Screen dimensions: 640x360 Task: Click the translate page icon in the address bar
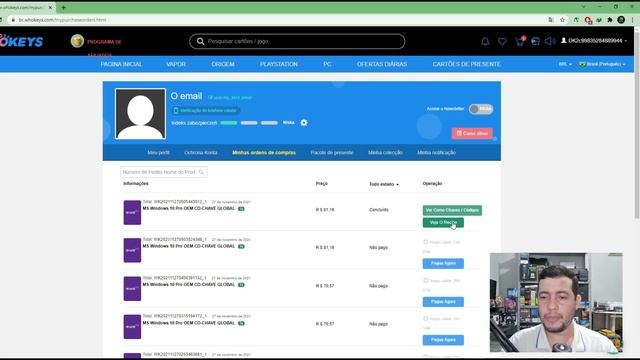click(551, 20)
